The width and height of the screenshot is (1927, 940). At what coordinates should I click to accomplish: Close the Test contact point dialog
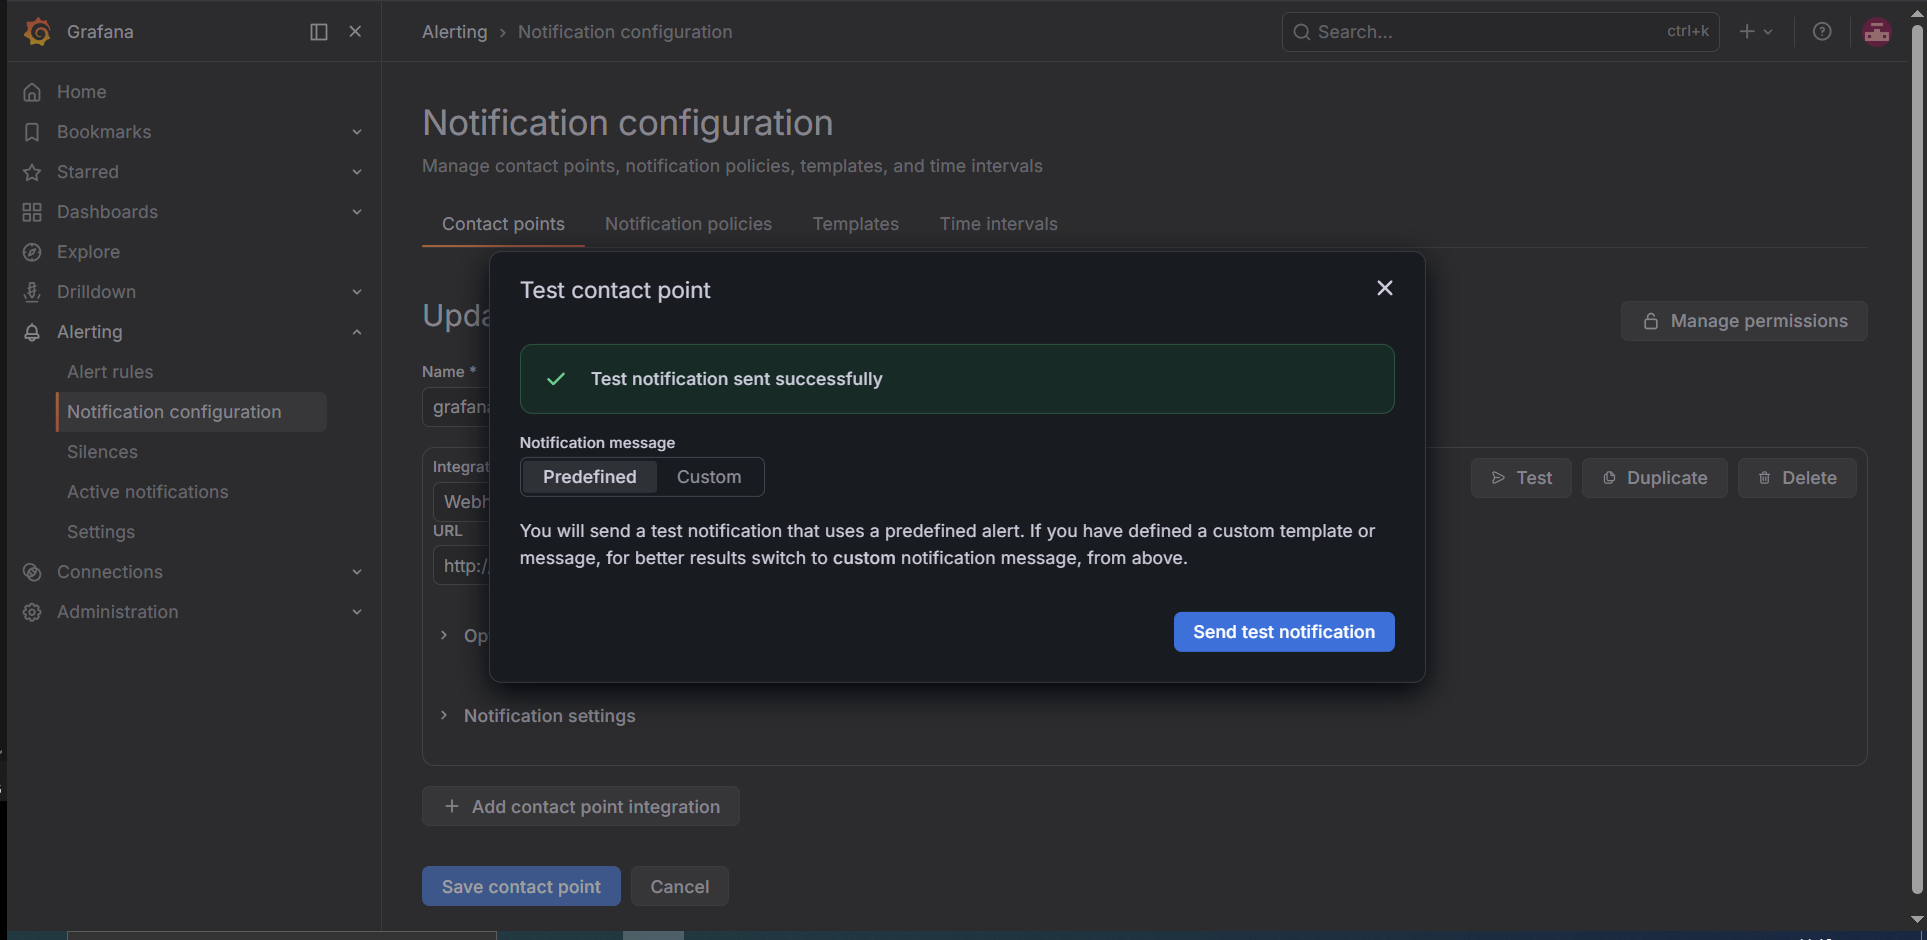point(1385,288)
